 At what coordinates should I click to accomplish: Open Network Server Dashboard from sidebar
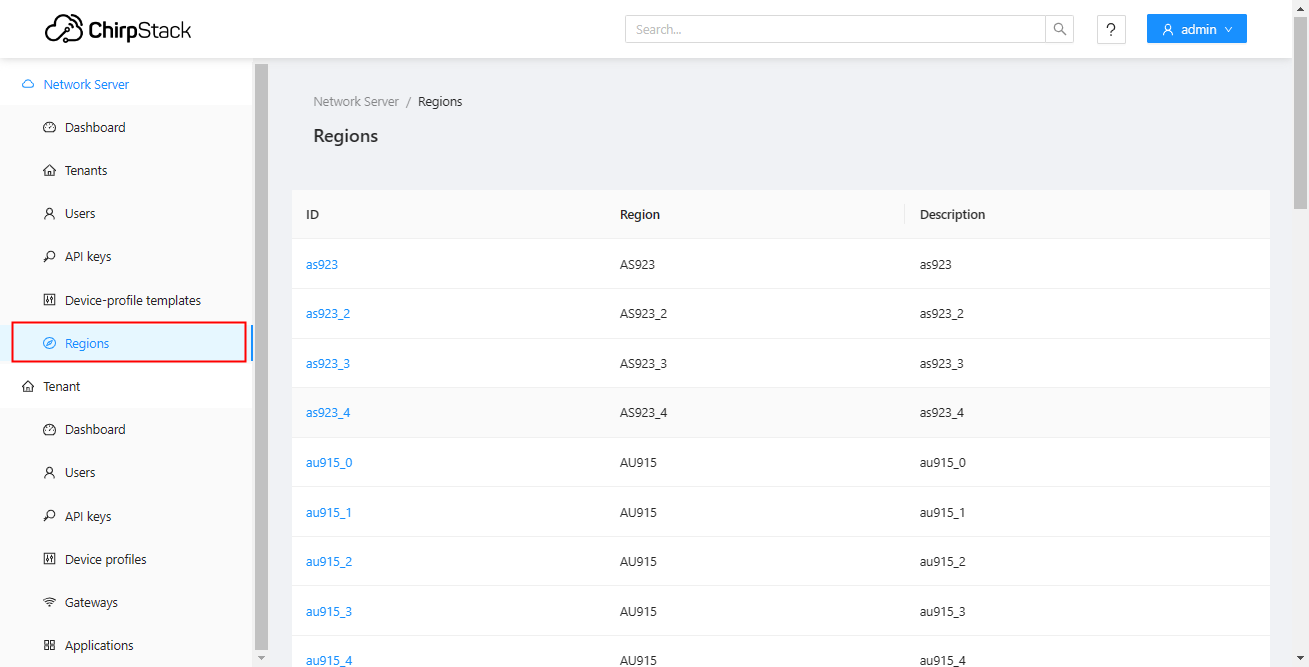point(95,128)
